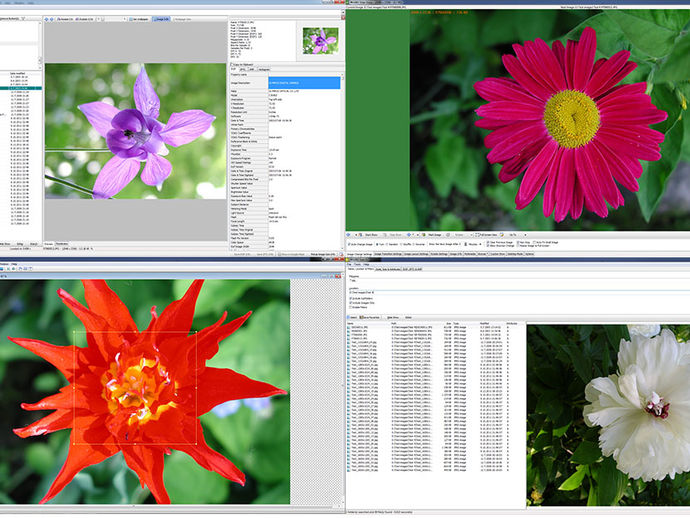This screenshot has height=518, width=690.
Task: Click previous arrow in slideshow toolbar
Action: pyautogui.click(x=349, y=235)
